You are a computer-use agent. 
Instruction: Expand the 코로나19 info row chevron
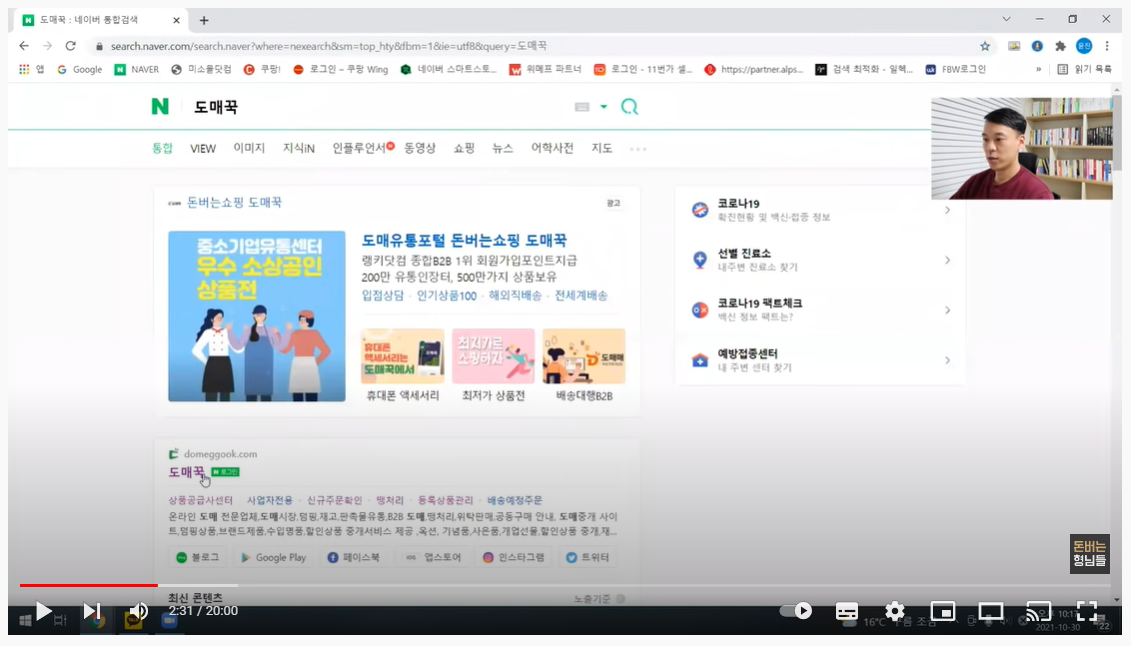[947, 210]
